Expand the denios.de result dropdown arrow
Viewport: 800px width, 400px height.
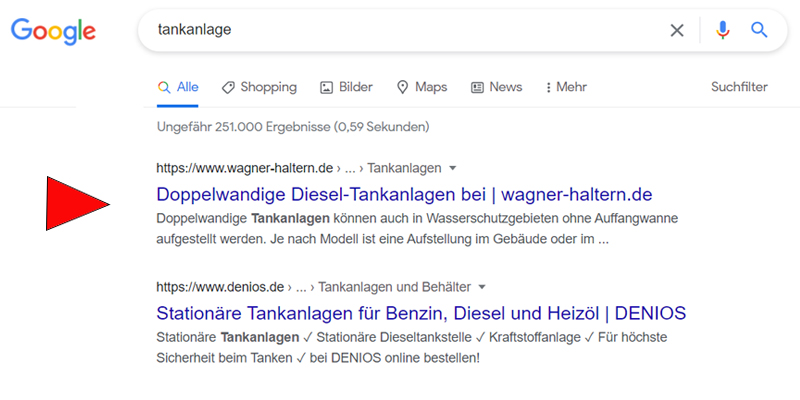481,287
